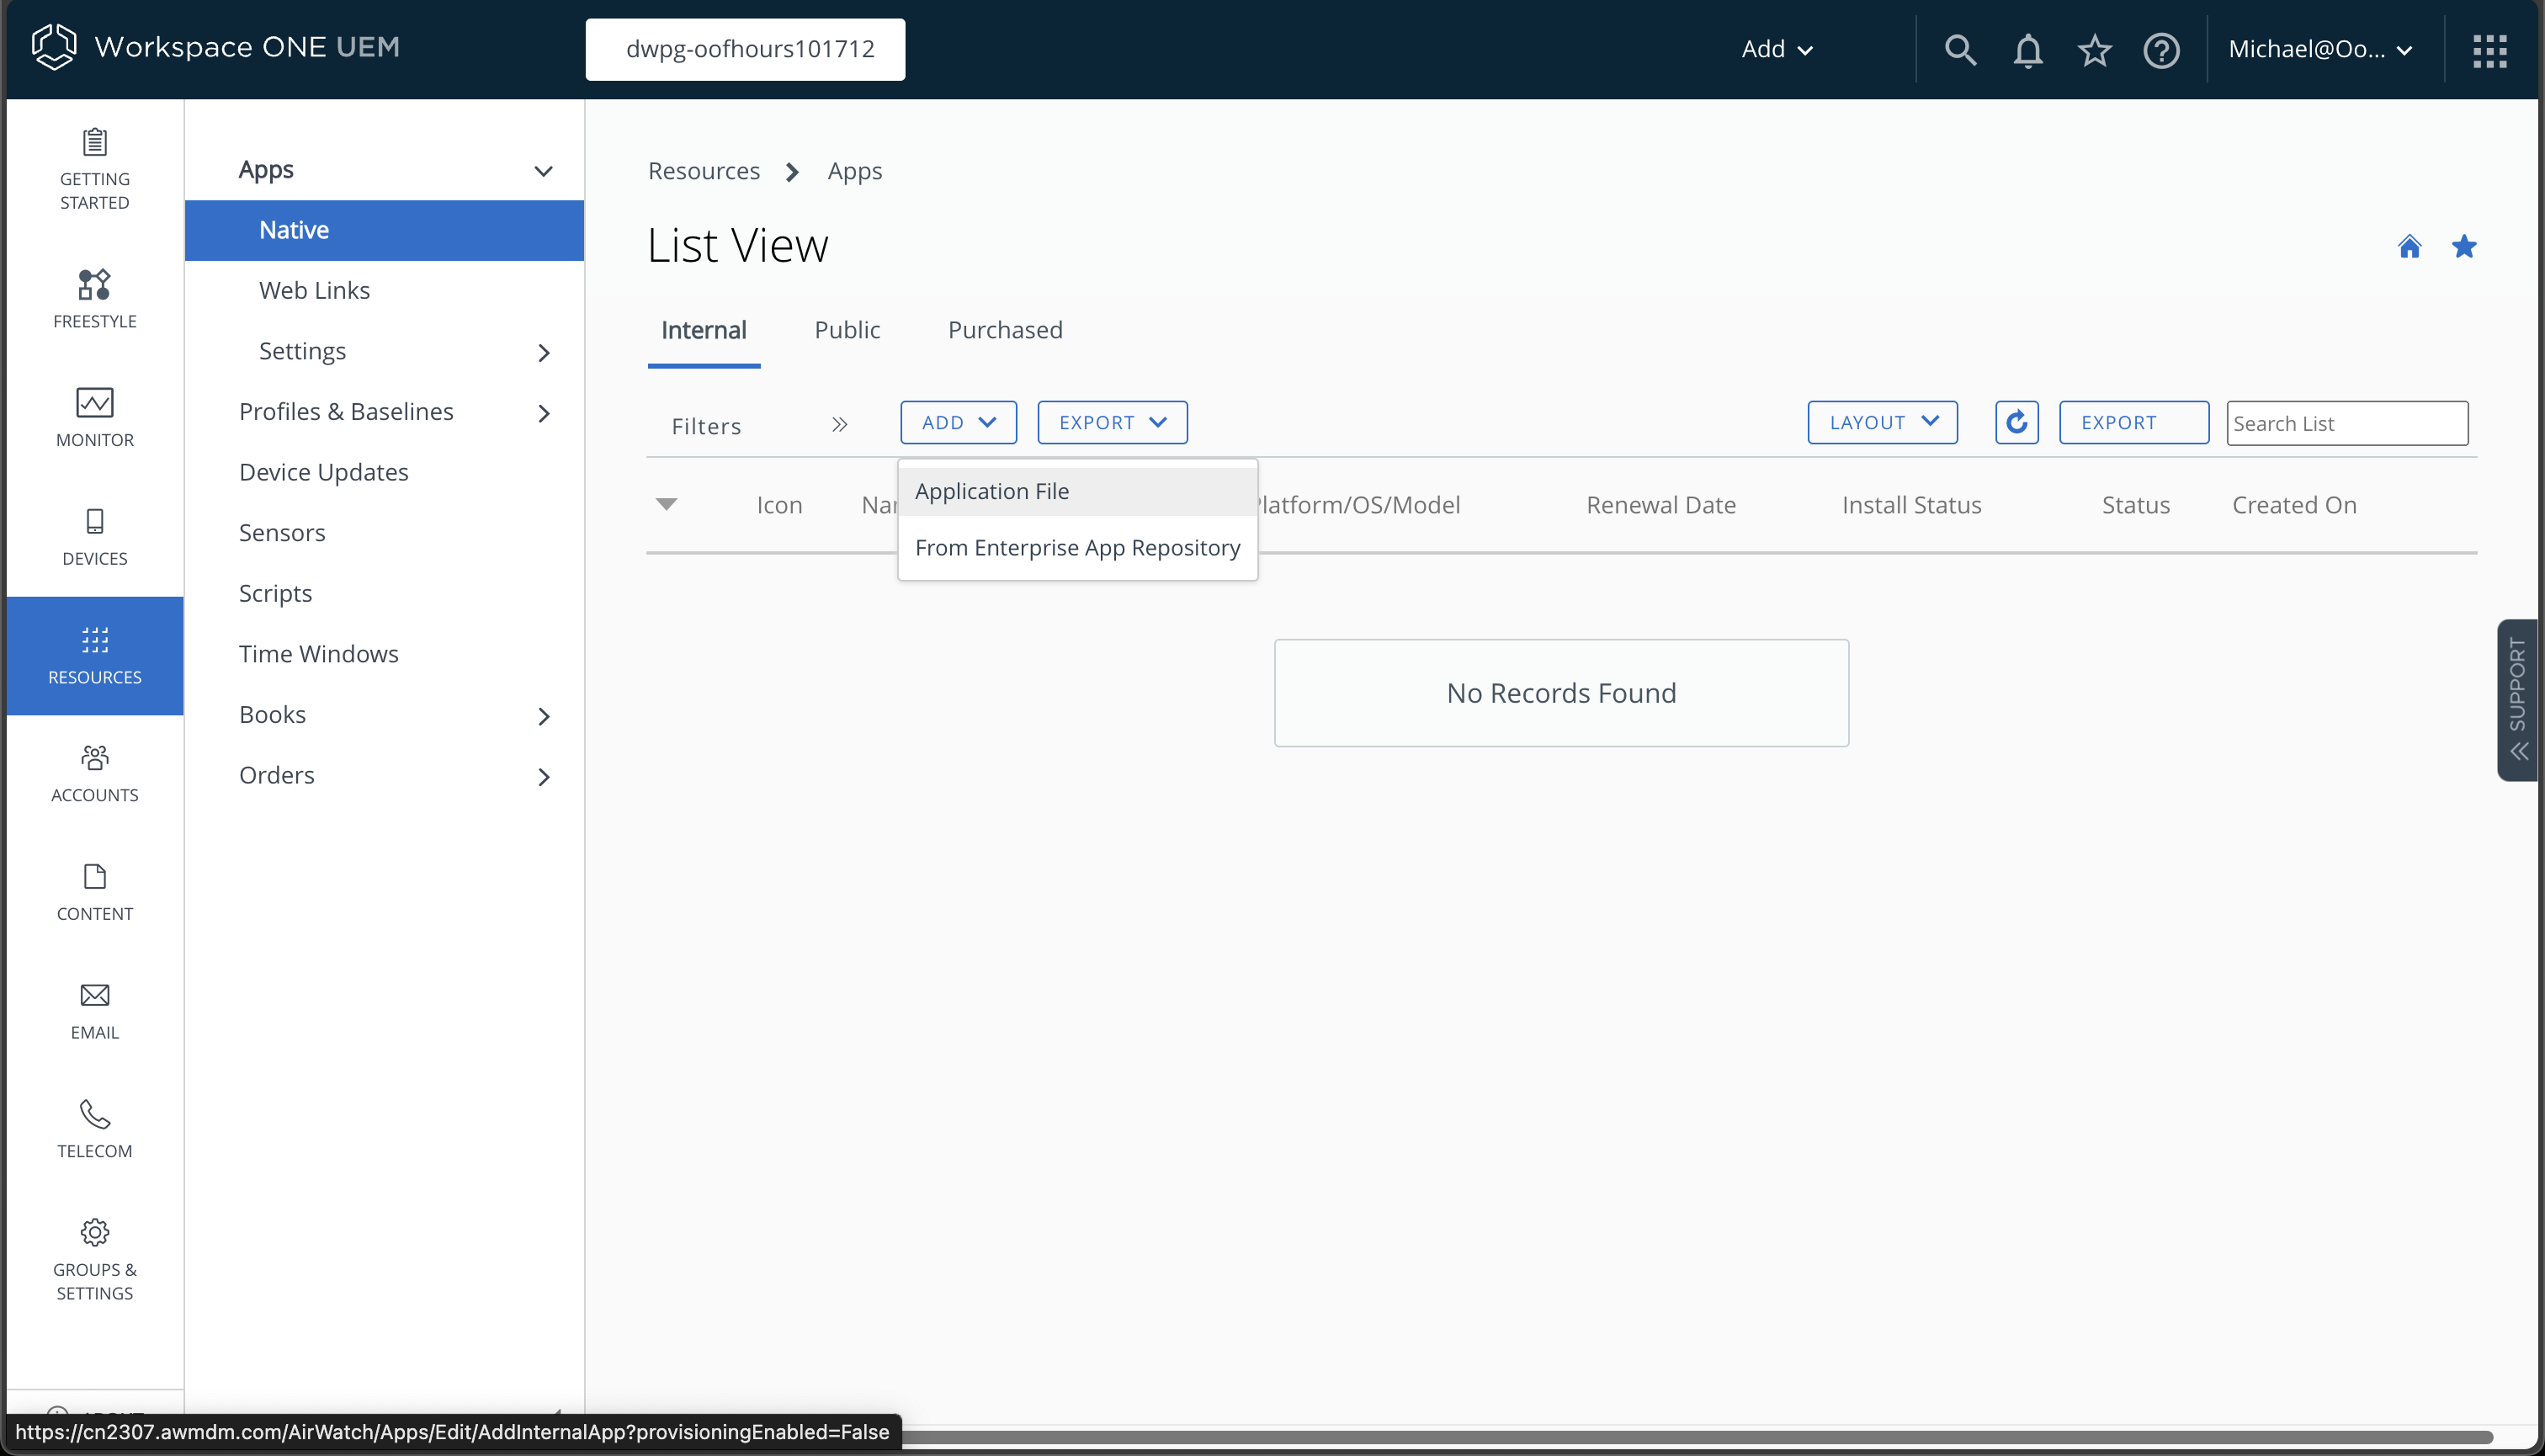Screen dimensions: 2545x1456
Task: Open the Devices section in sidebar
Action: click(x=94, y=535)
